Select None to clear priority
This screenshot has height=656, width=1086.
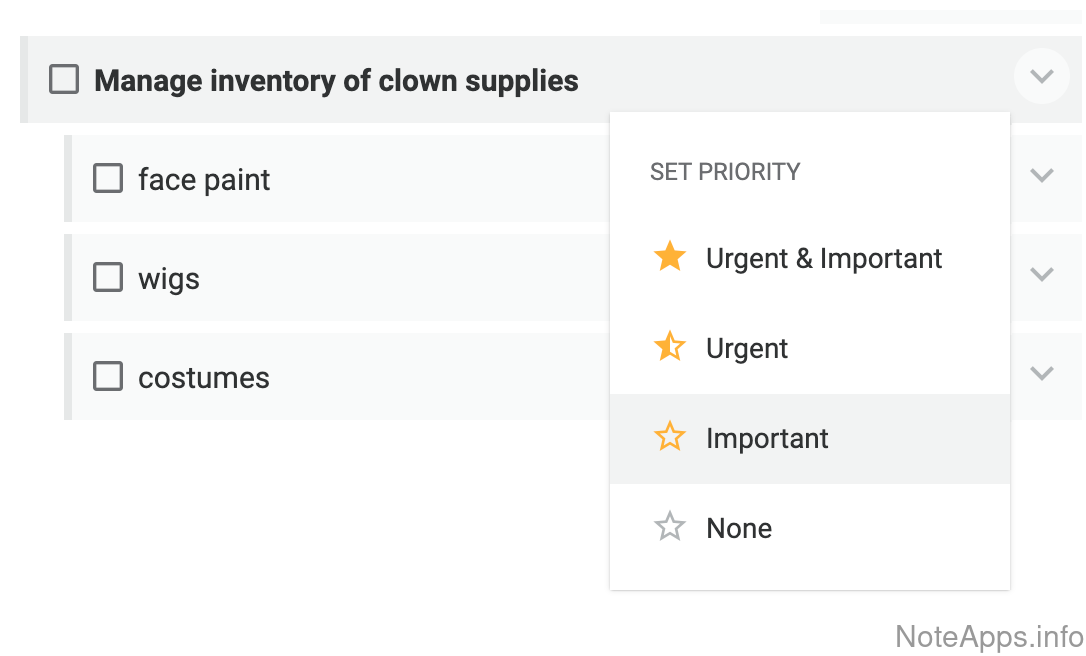(x=739, y=528)
